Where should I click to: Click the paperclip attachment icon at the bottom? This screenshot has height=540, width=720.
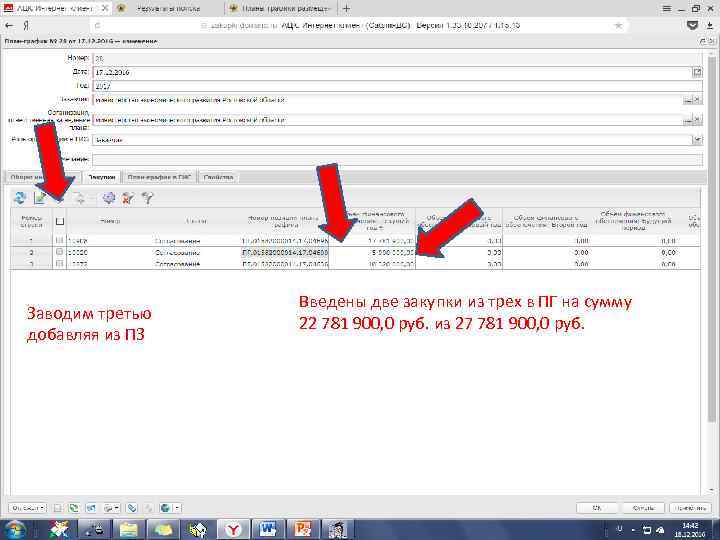click(132, 508)
